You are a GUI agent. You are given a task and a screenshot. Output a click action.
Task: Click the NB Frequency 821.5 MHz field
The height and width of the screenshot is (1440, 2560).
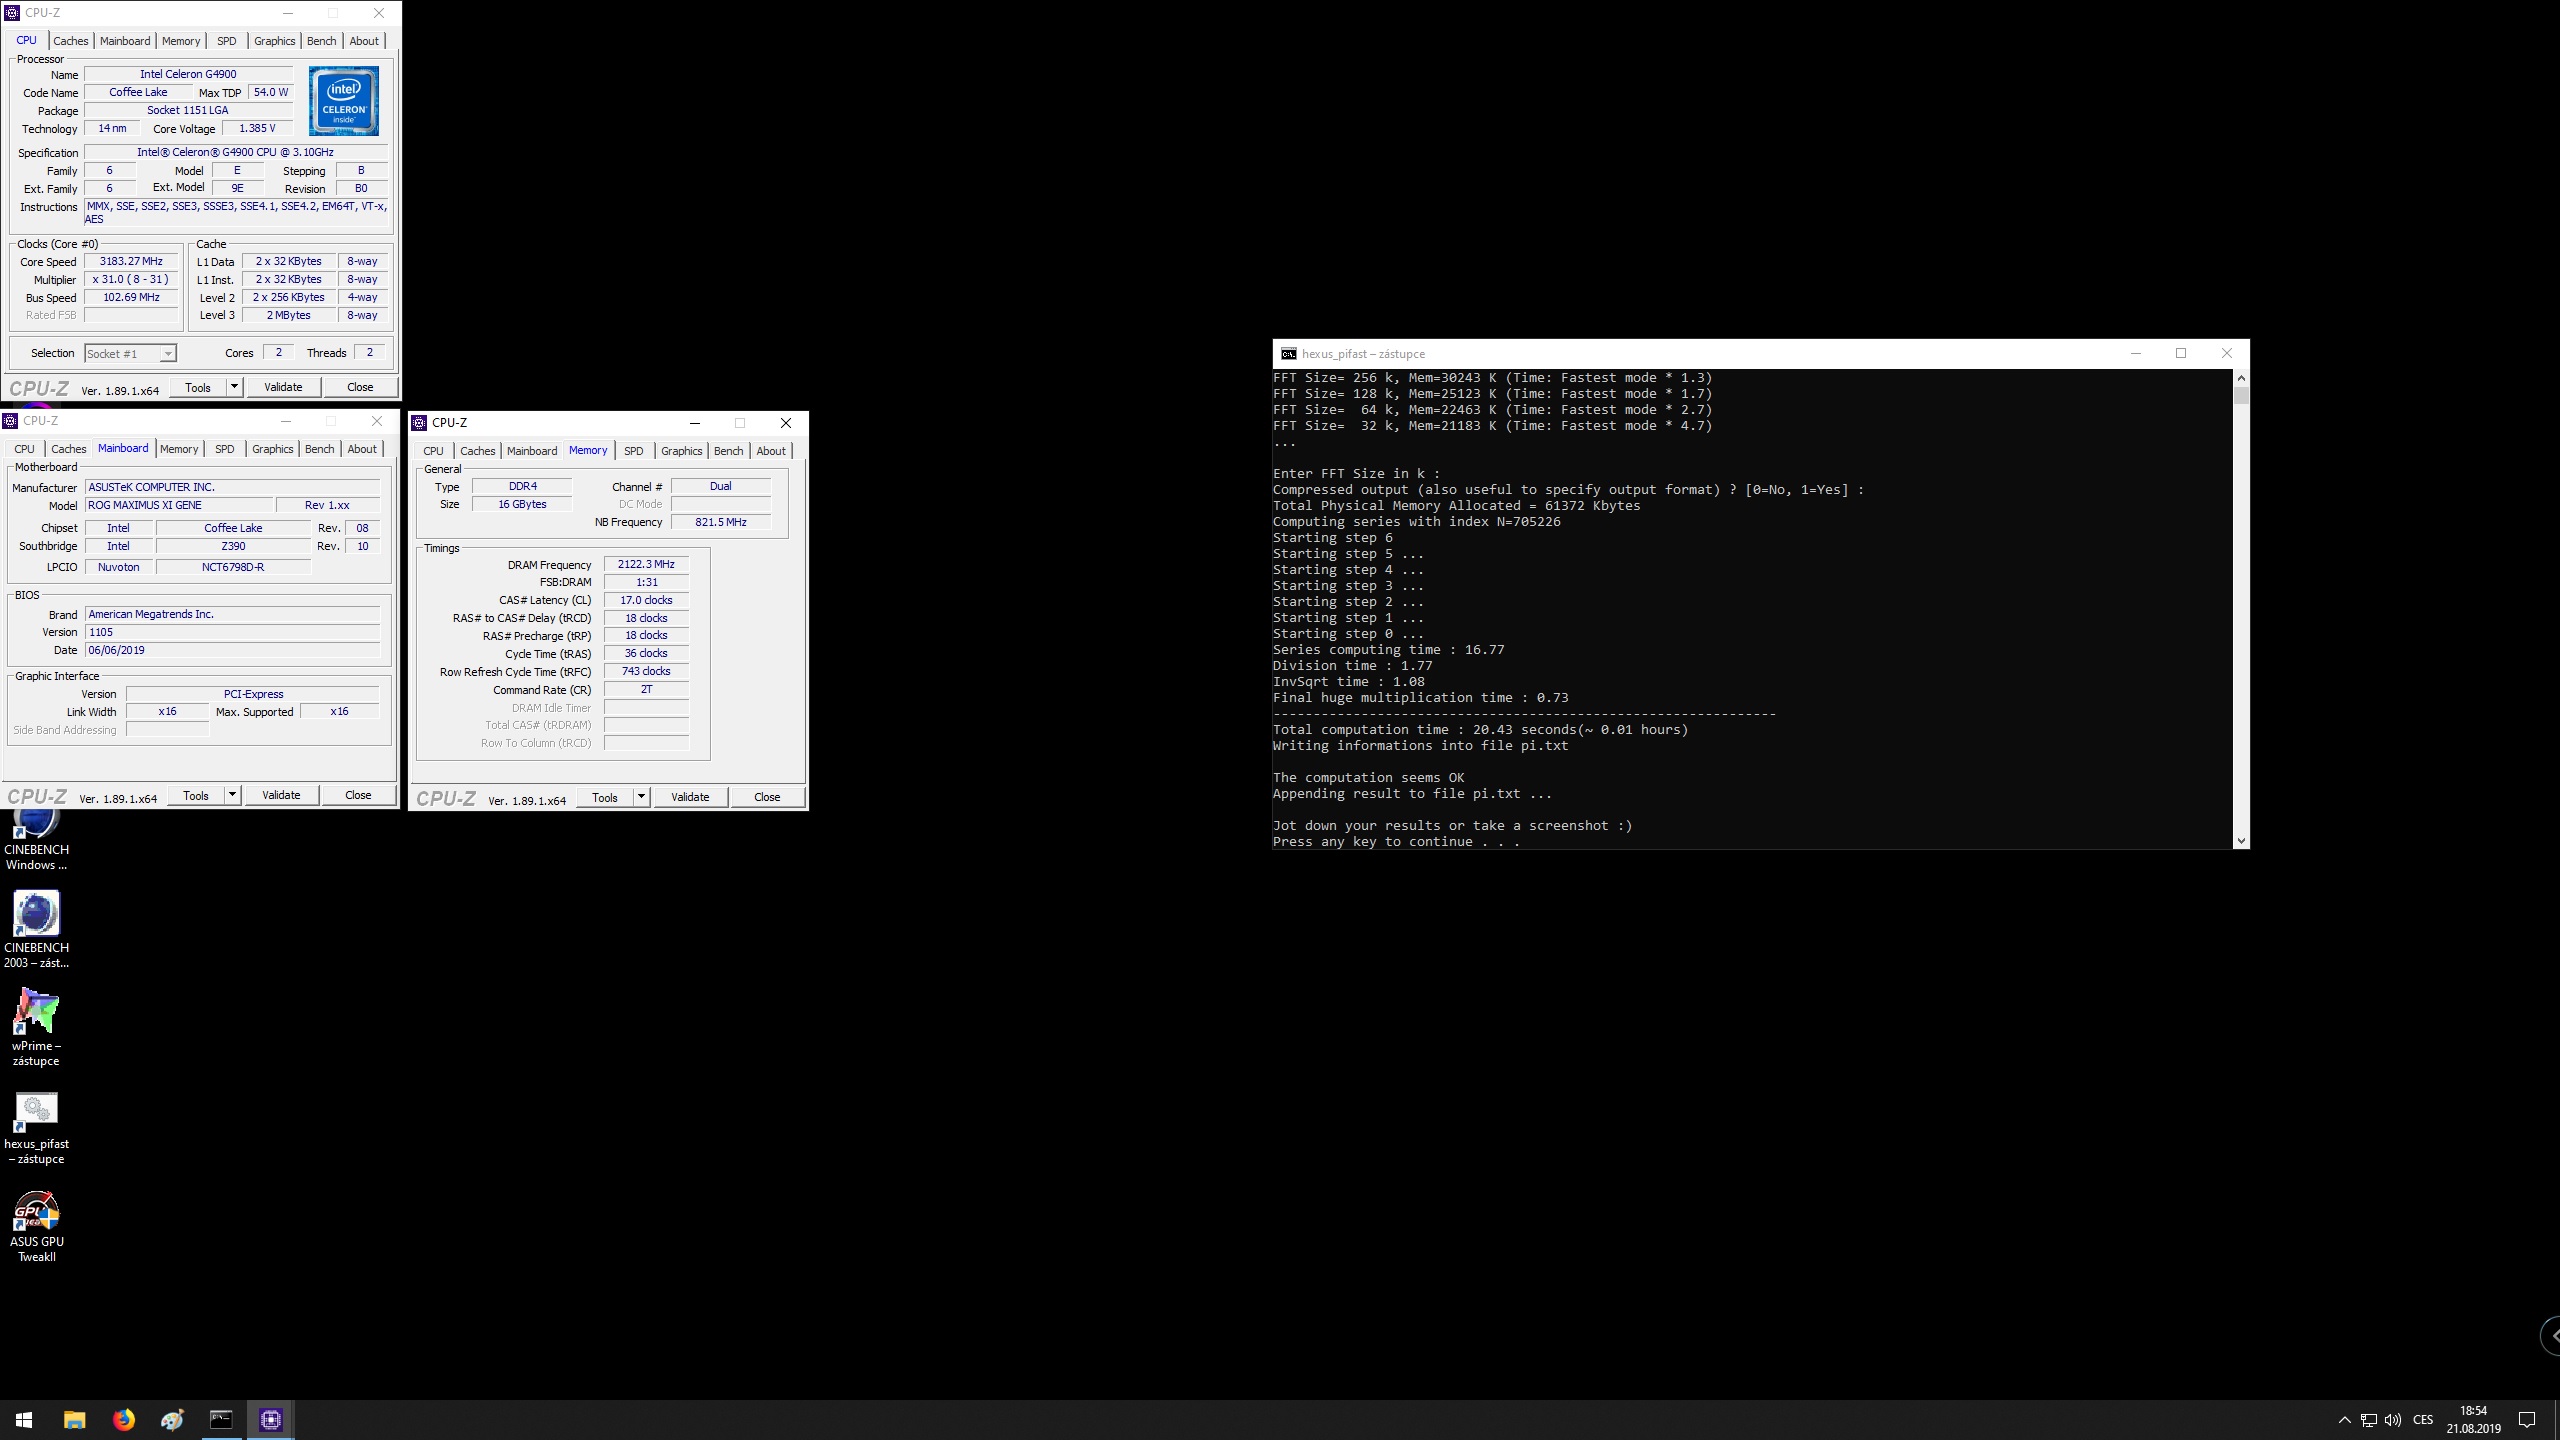pos(720,522)
